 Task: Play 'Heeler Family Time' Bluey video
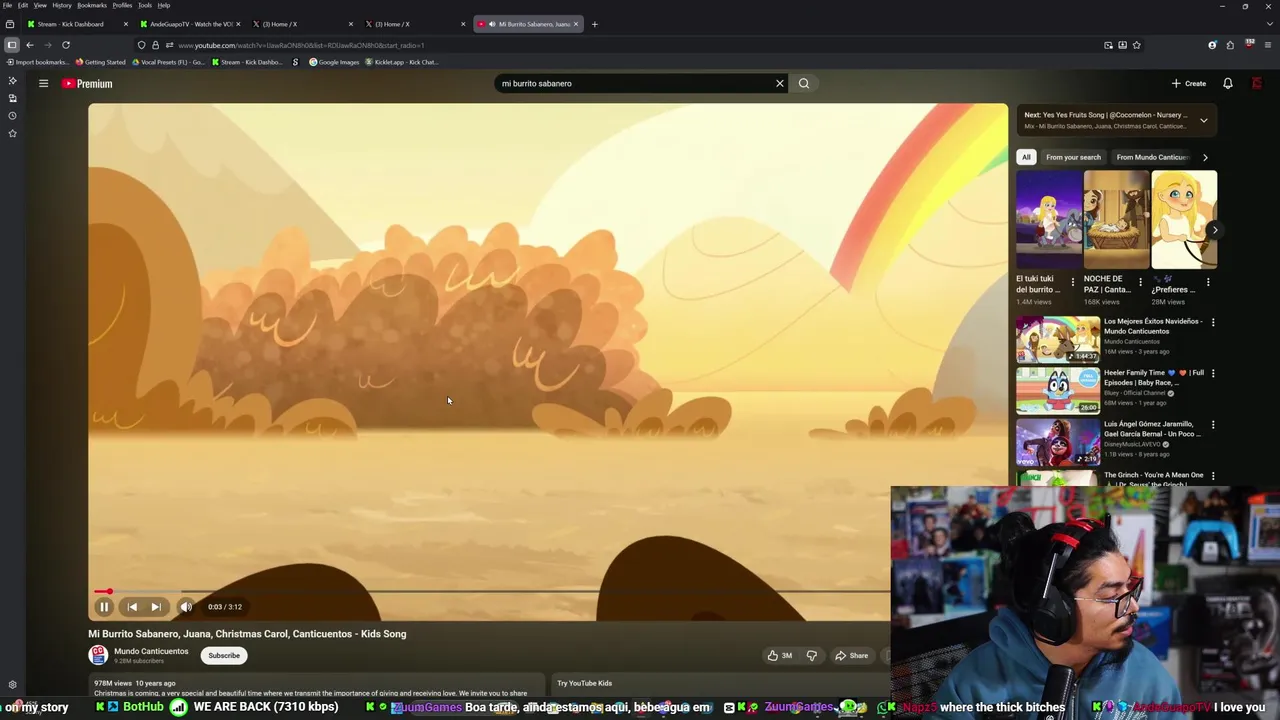[1058, 390]
